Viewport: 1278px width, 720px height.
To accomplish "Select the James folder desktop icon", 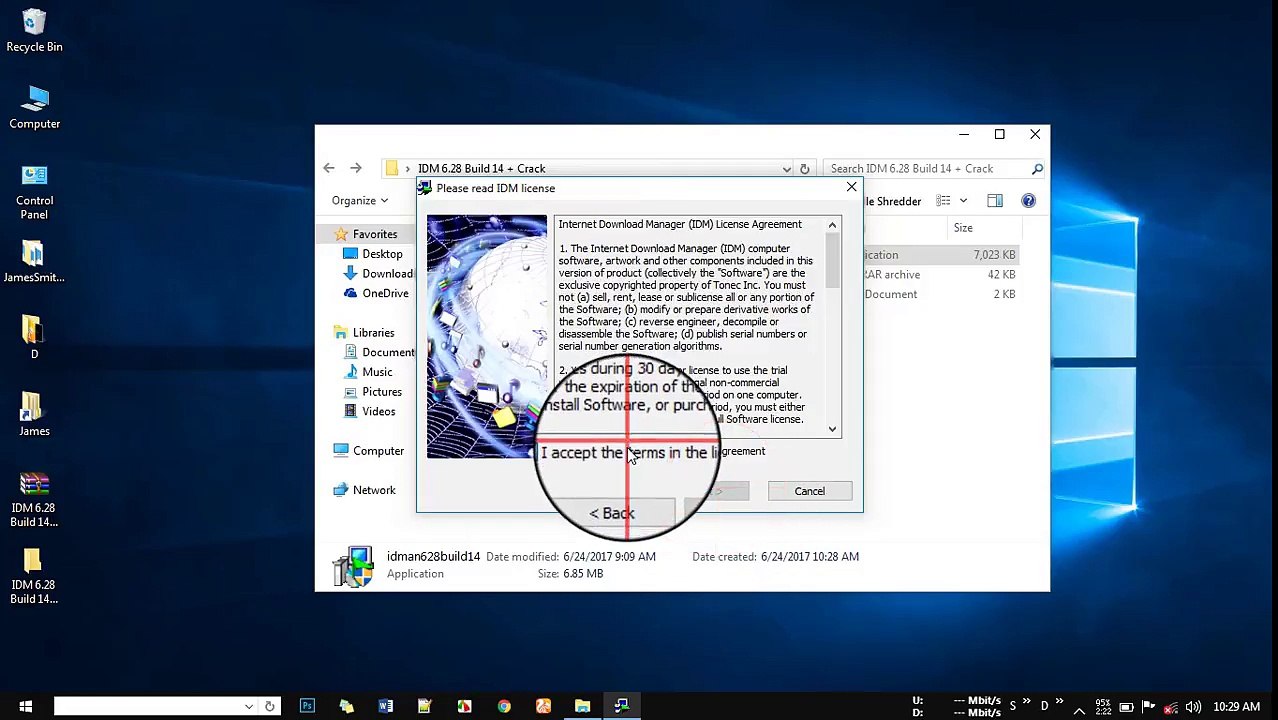I will click(x=34, y=414).
